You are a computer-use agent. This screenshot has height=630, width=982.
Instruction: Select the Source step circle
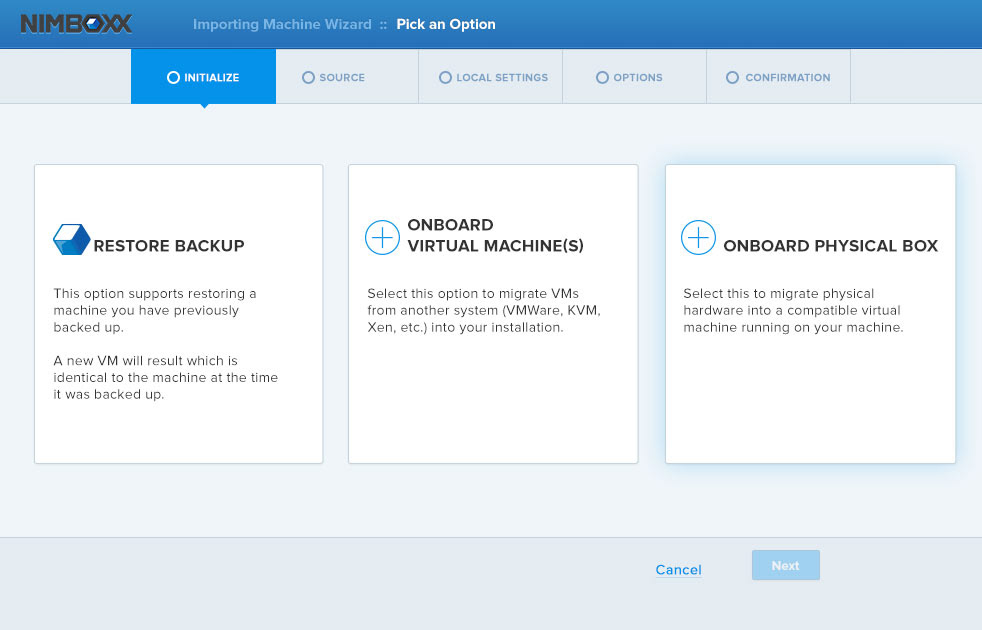click(x=308, y=77)
